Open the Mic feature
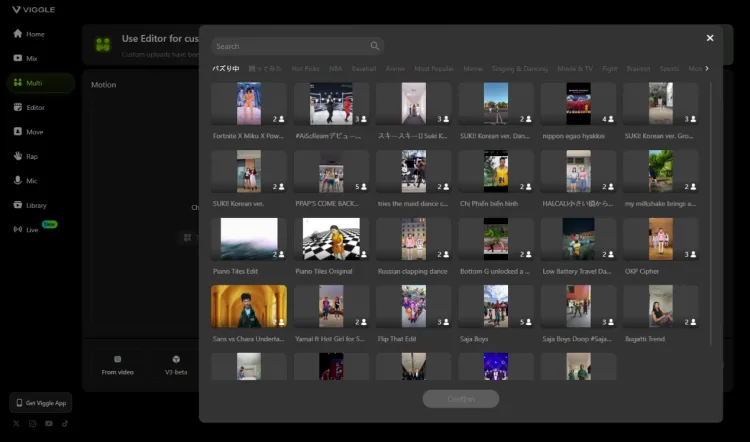Image resolution: width=750 pixels, height=442 pixels. tap(27, 180)
